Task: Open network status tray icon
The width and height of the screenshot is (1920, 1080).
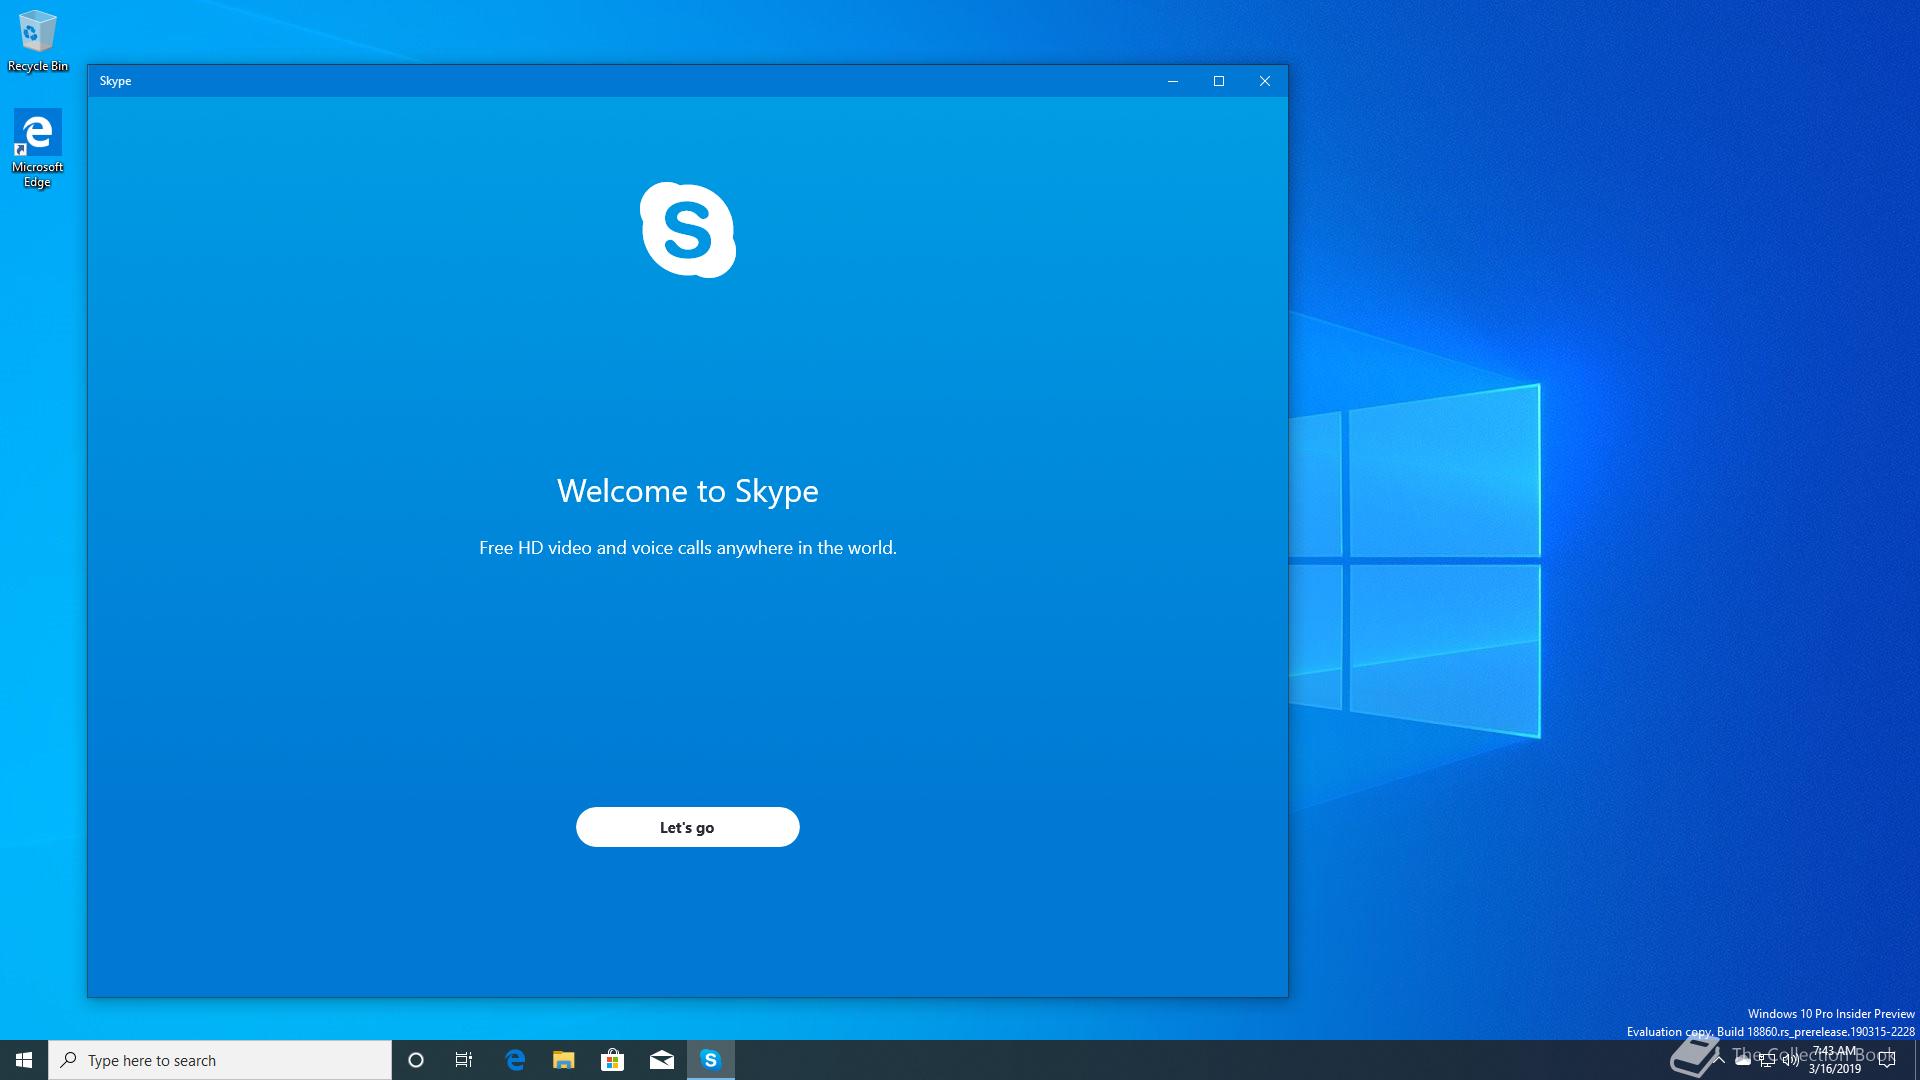Action: (1767, 1060)
